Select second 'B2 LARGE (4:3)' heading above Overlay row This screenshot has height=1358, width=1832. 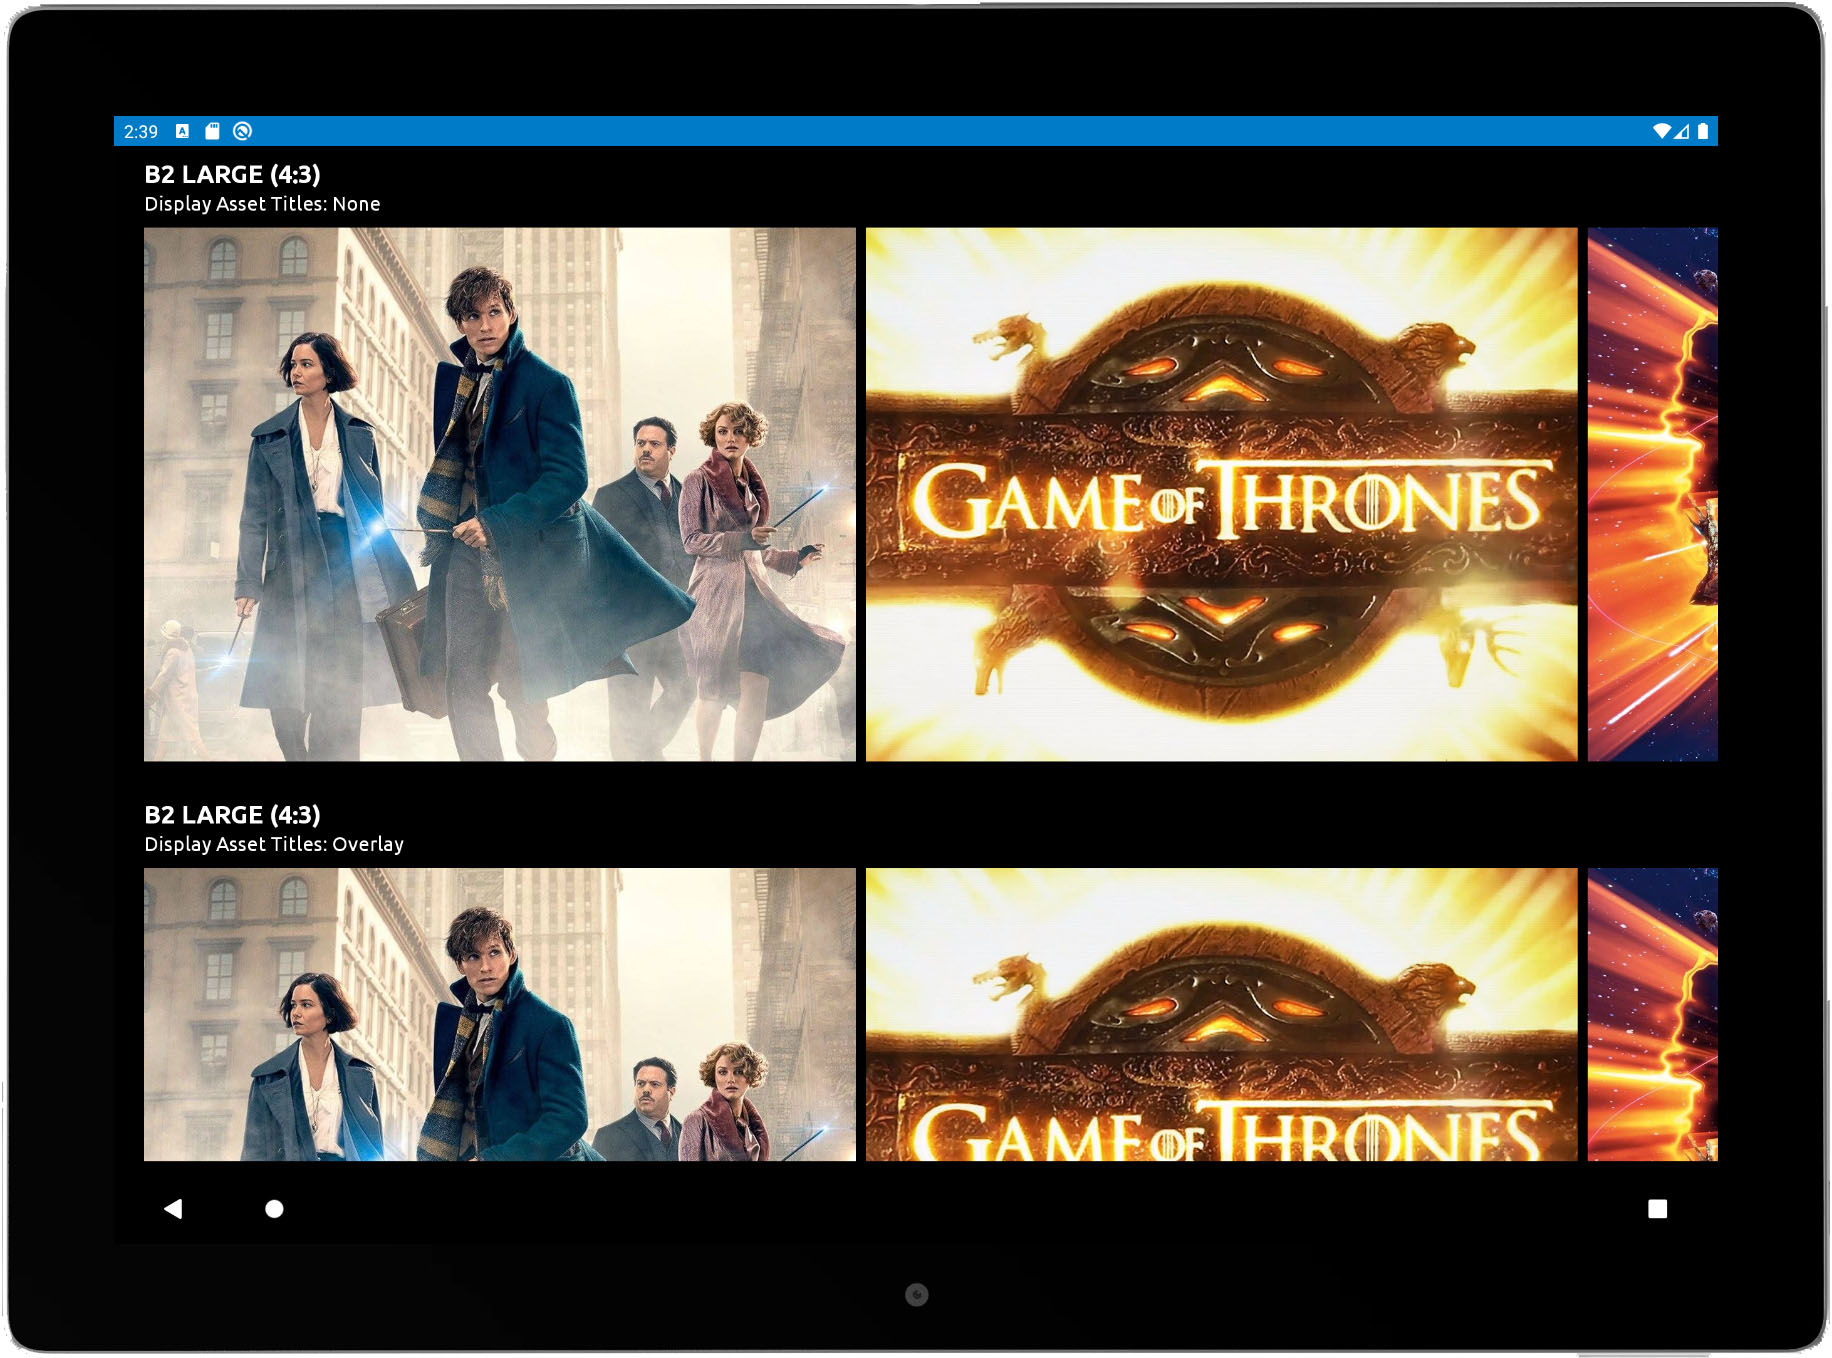pos(232,815)
